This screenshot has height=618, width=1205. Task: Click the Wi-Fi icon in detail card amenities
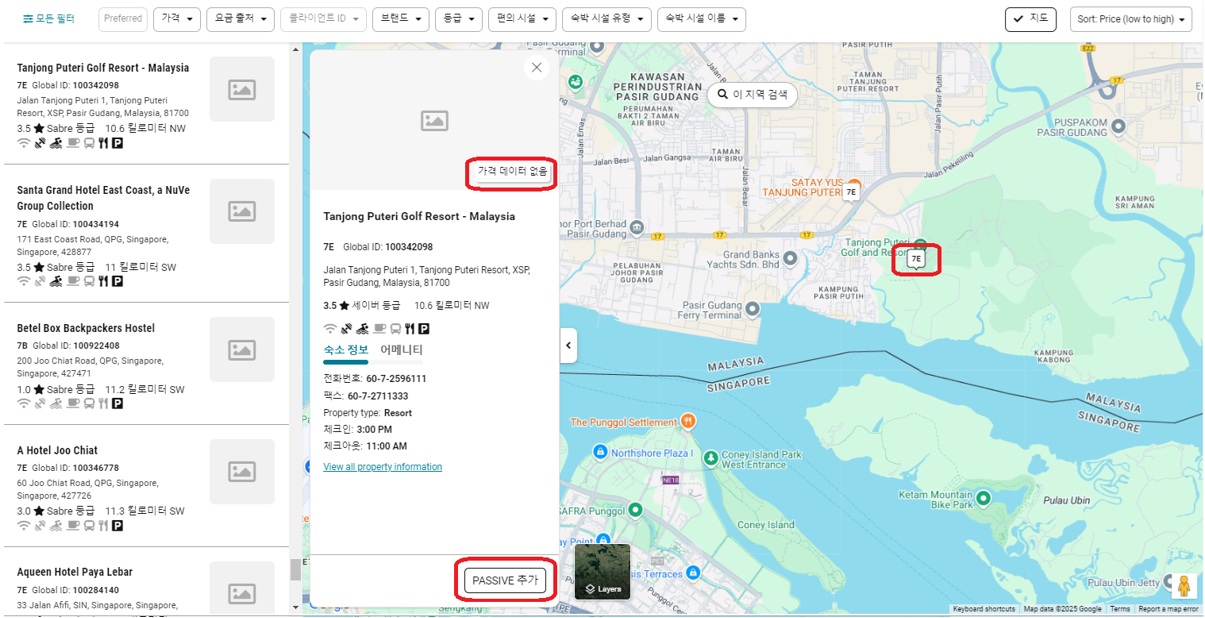pos(330,328)
